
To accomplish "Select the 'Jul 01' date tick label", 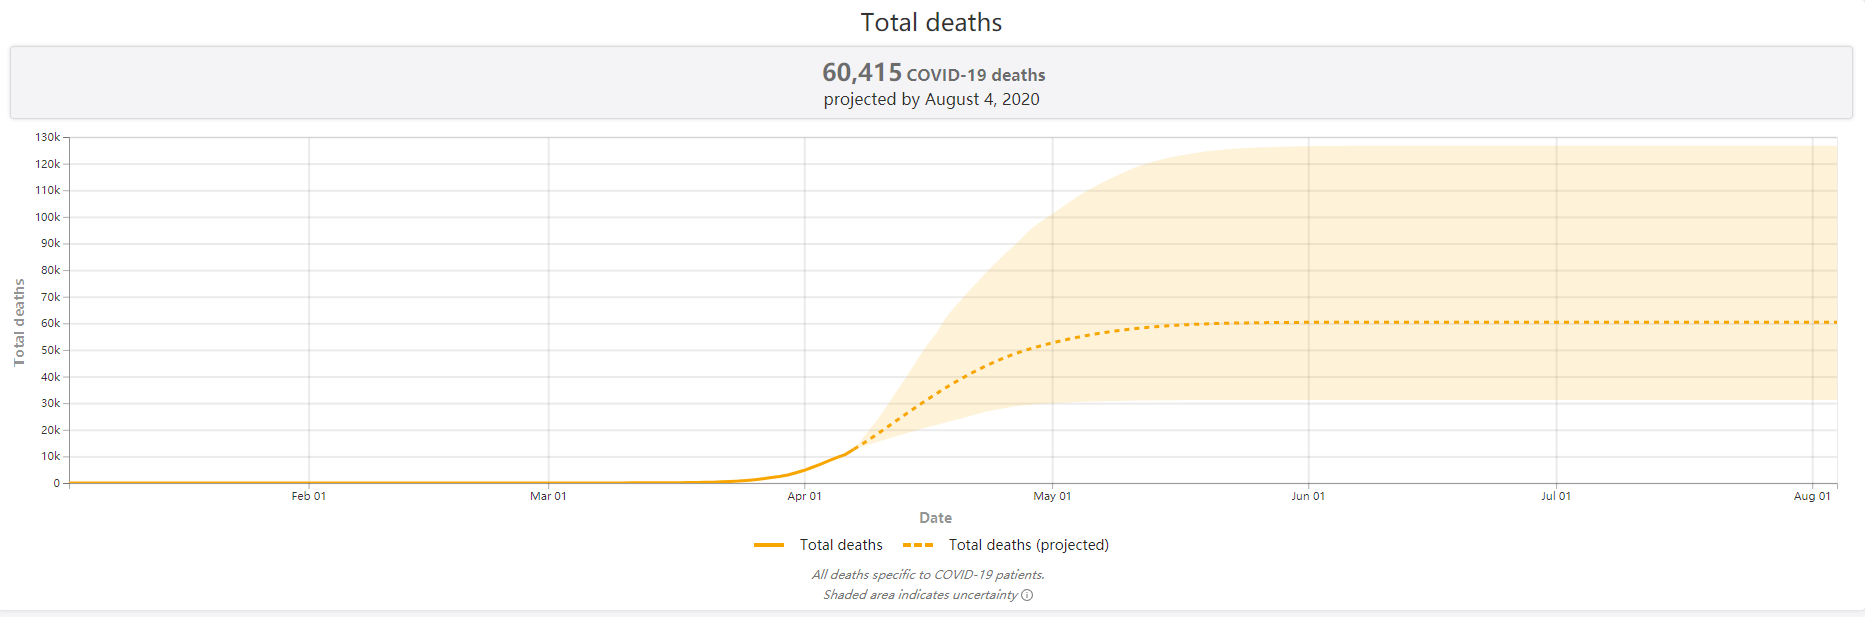I will tap(1556, 496).
